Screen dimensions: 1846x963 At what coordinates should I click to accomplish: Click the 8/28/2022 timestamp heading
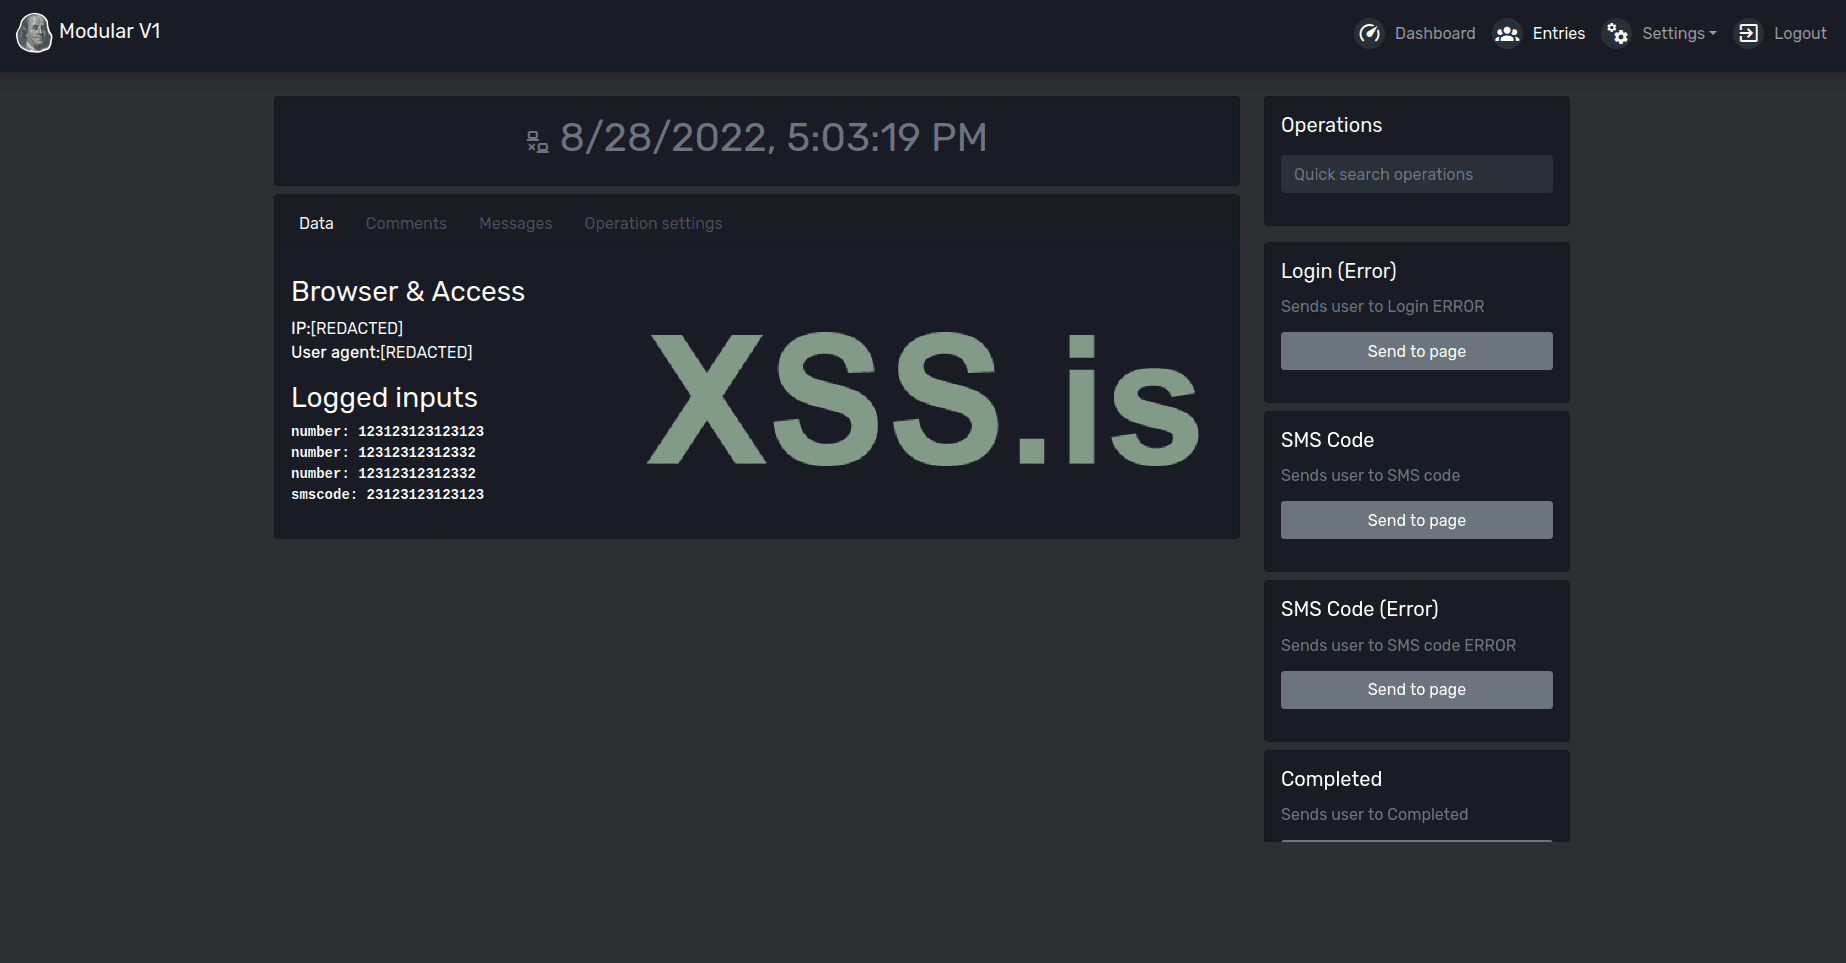[x=773, y=138]
